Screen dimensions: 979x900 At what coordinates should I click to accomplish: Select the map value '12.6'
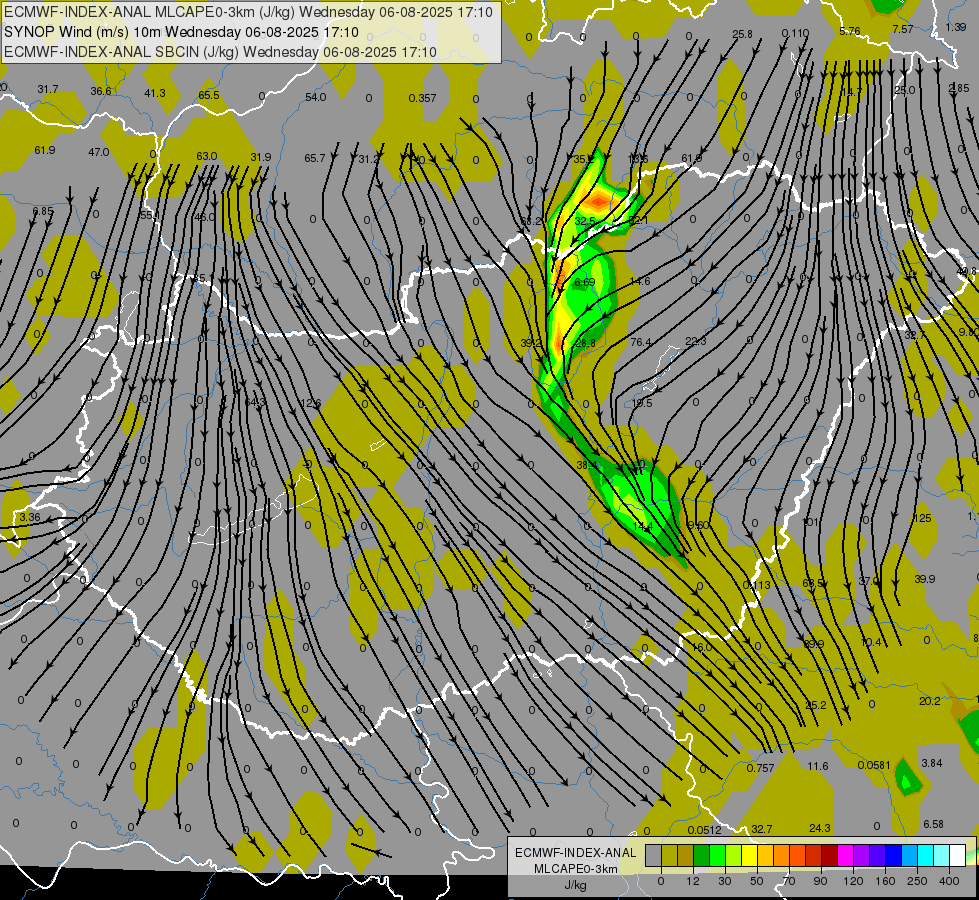click(310, 403)
